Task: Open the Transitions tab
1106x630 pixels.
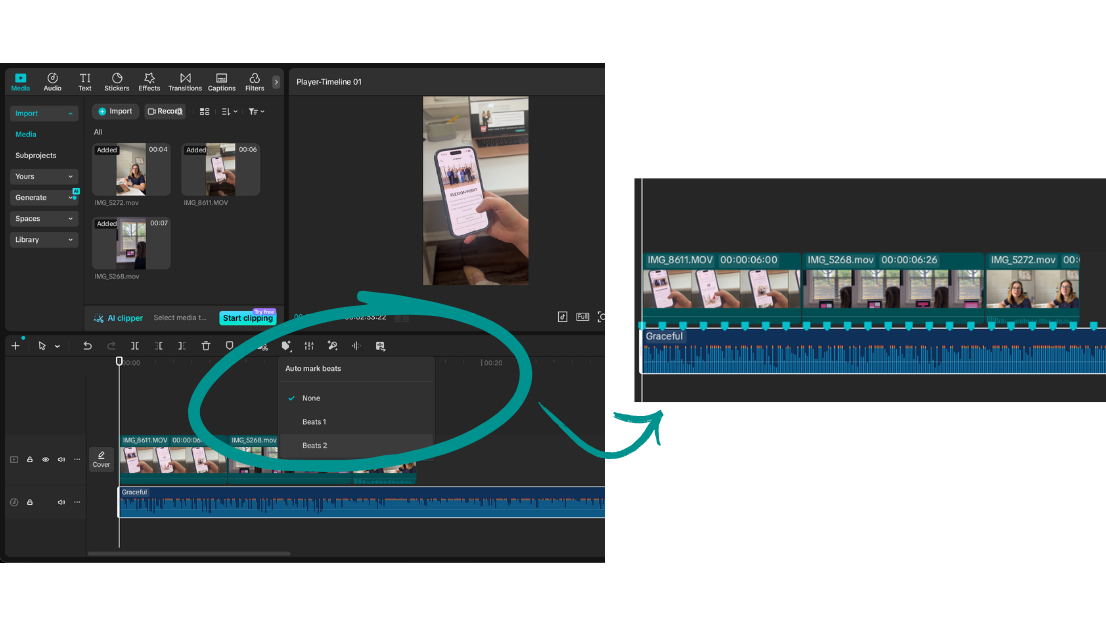Action: click(x=185, y=82)
